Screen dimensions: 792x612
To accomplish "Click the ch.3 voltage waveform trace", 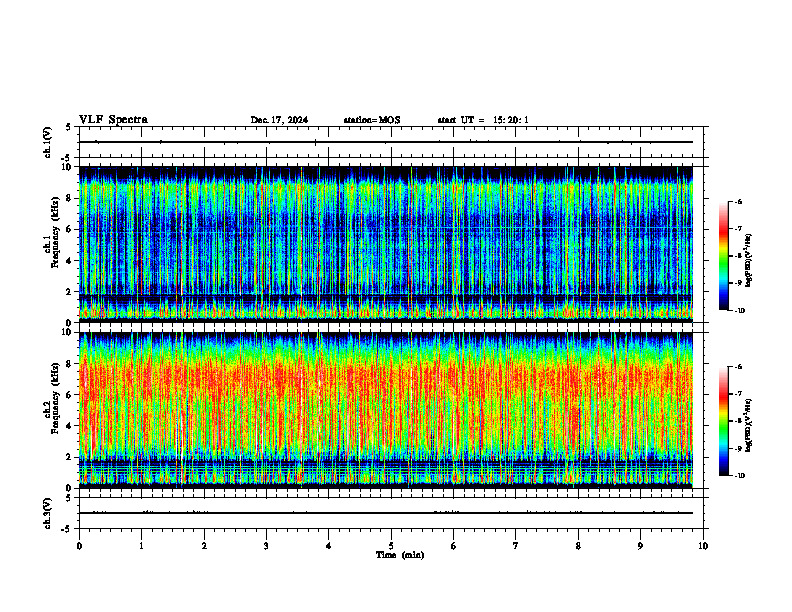I will click(x=386, y=513).
